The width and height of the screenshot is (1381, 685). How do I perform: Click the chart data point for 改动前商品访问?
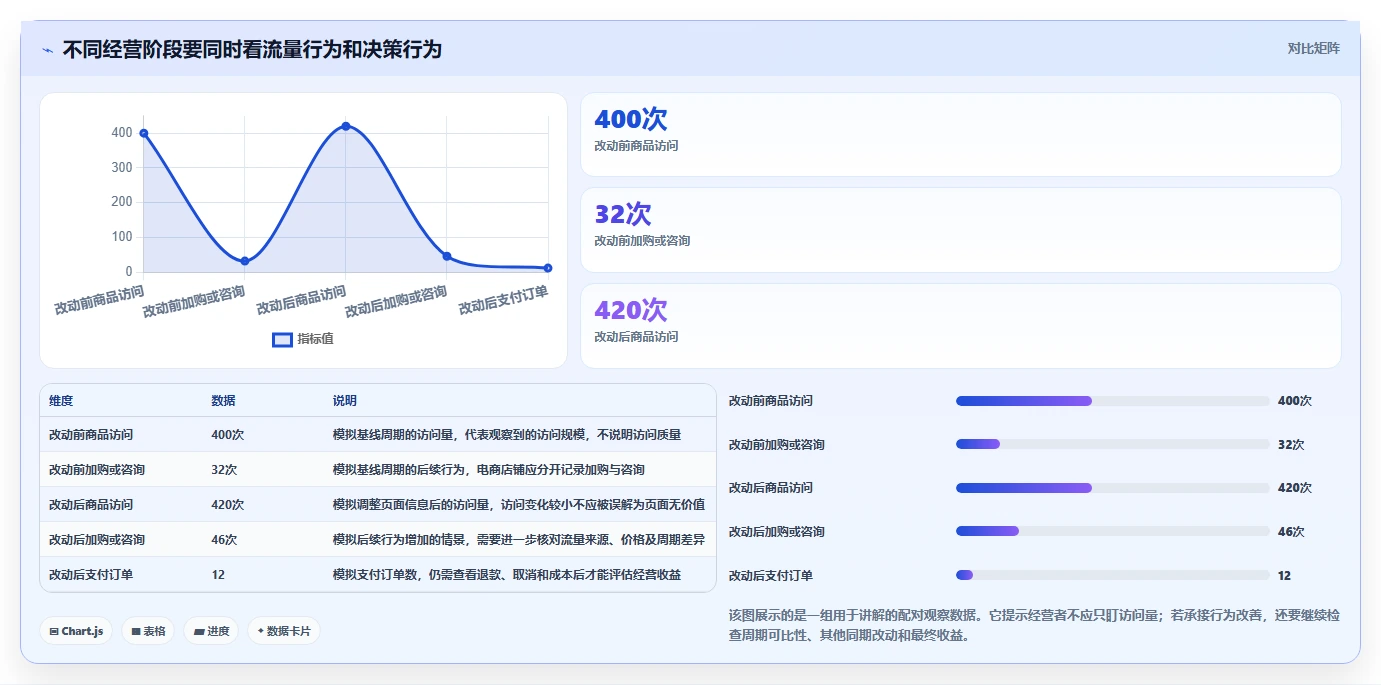[x=144, y=133]
